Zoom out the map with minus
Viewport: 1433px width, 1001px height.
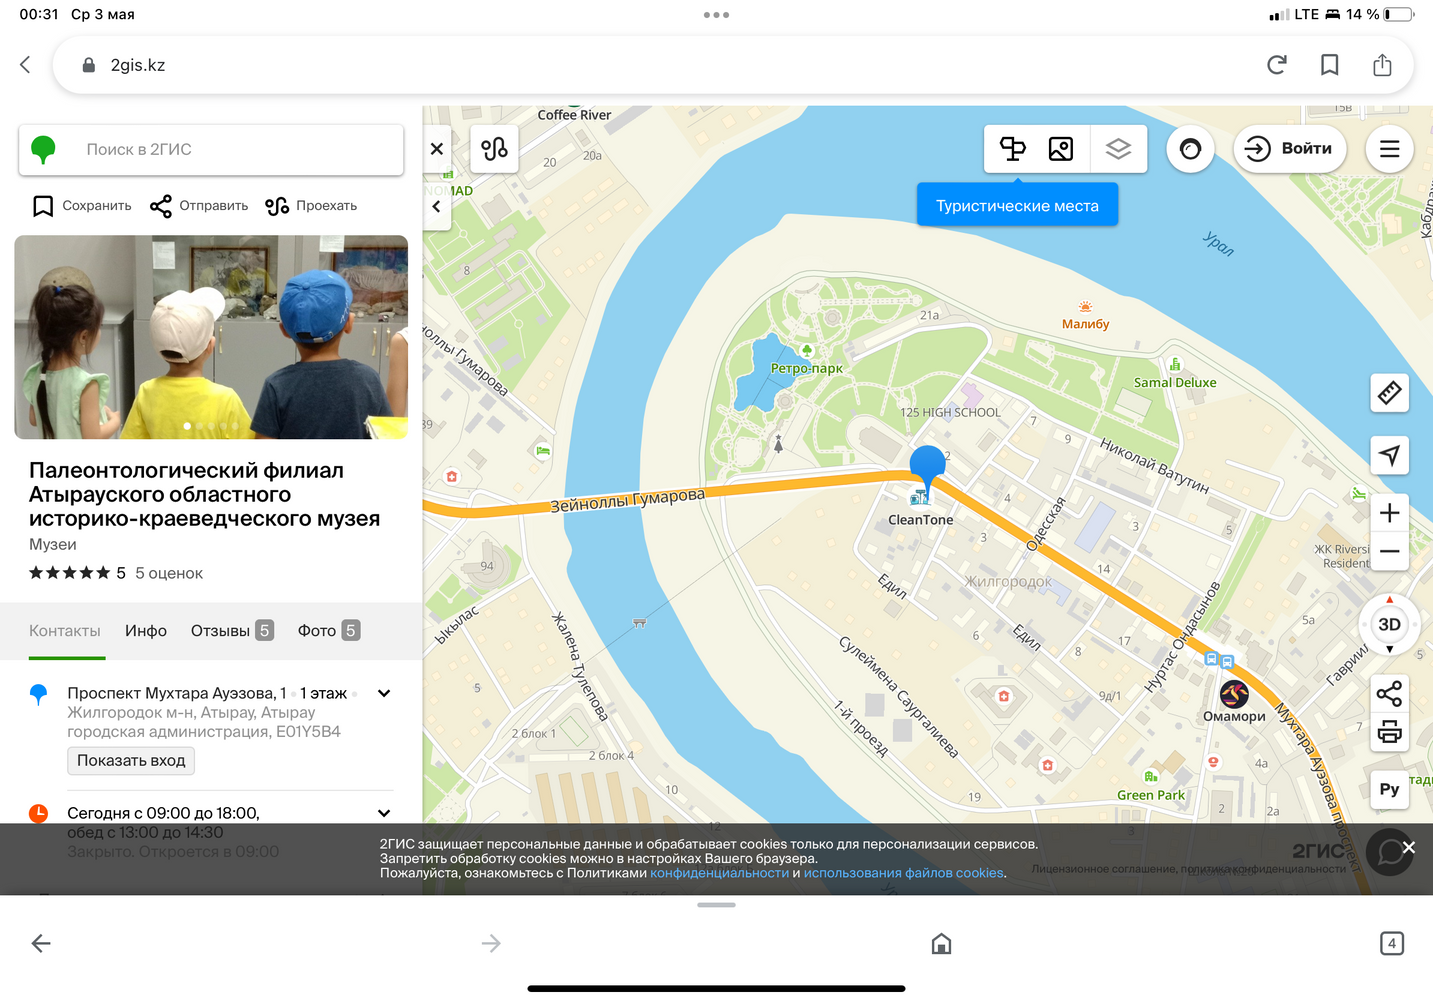[x=1389, y=551]
